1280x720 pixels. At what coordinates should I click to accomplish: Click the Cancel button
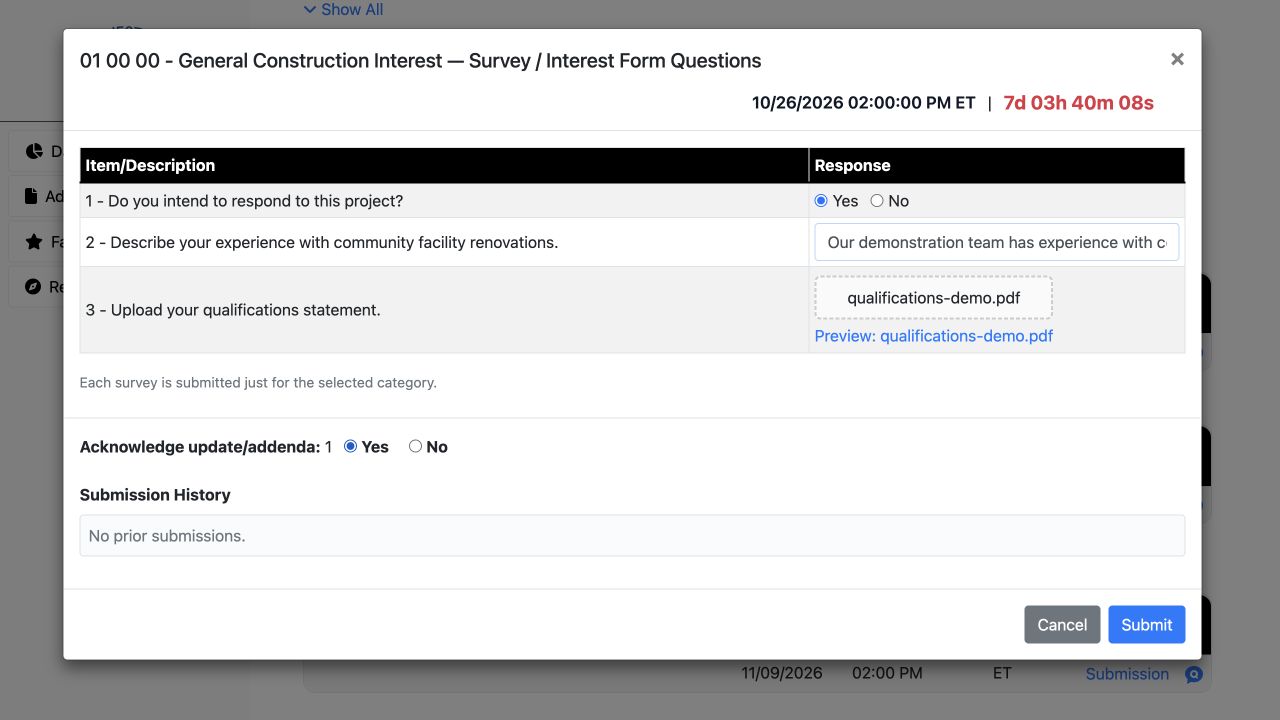[1062, 624]
